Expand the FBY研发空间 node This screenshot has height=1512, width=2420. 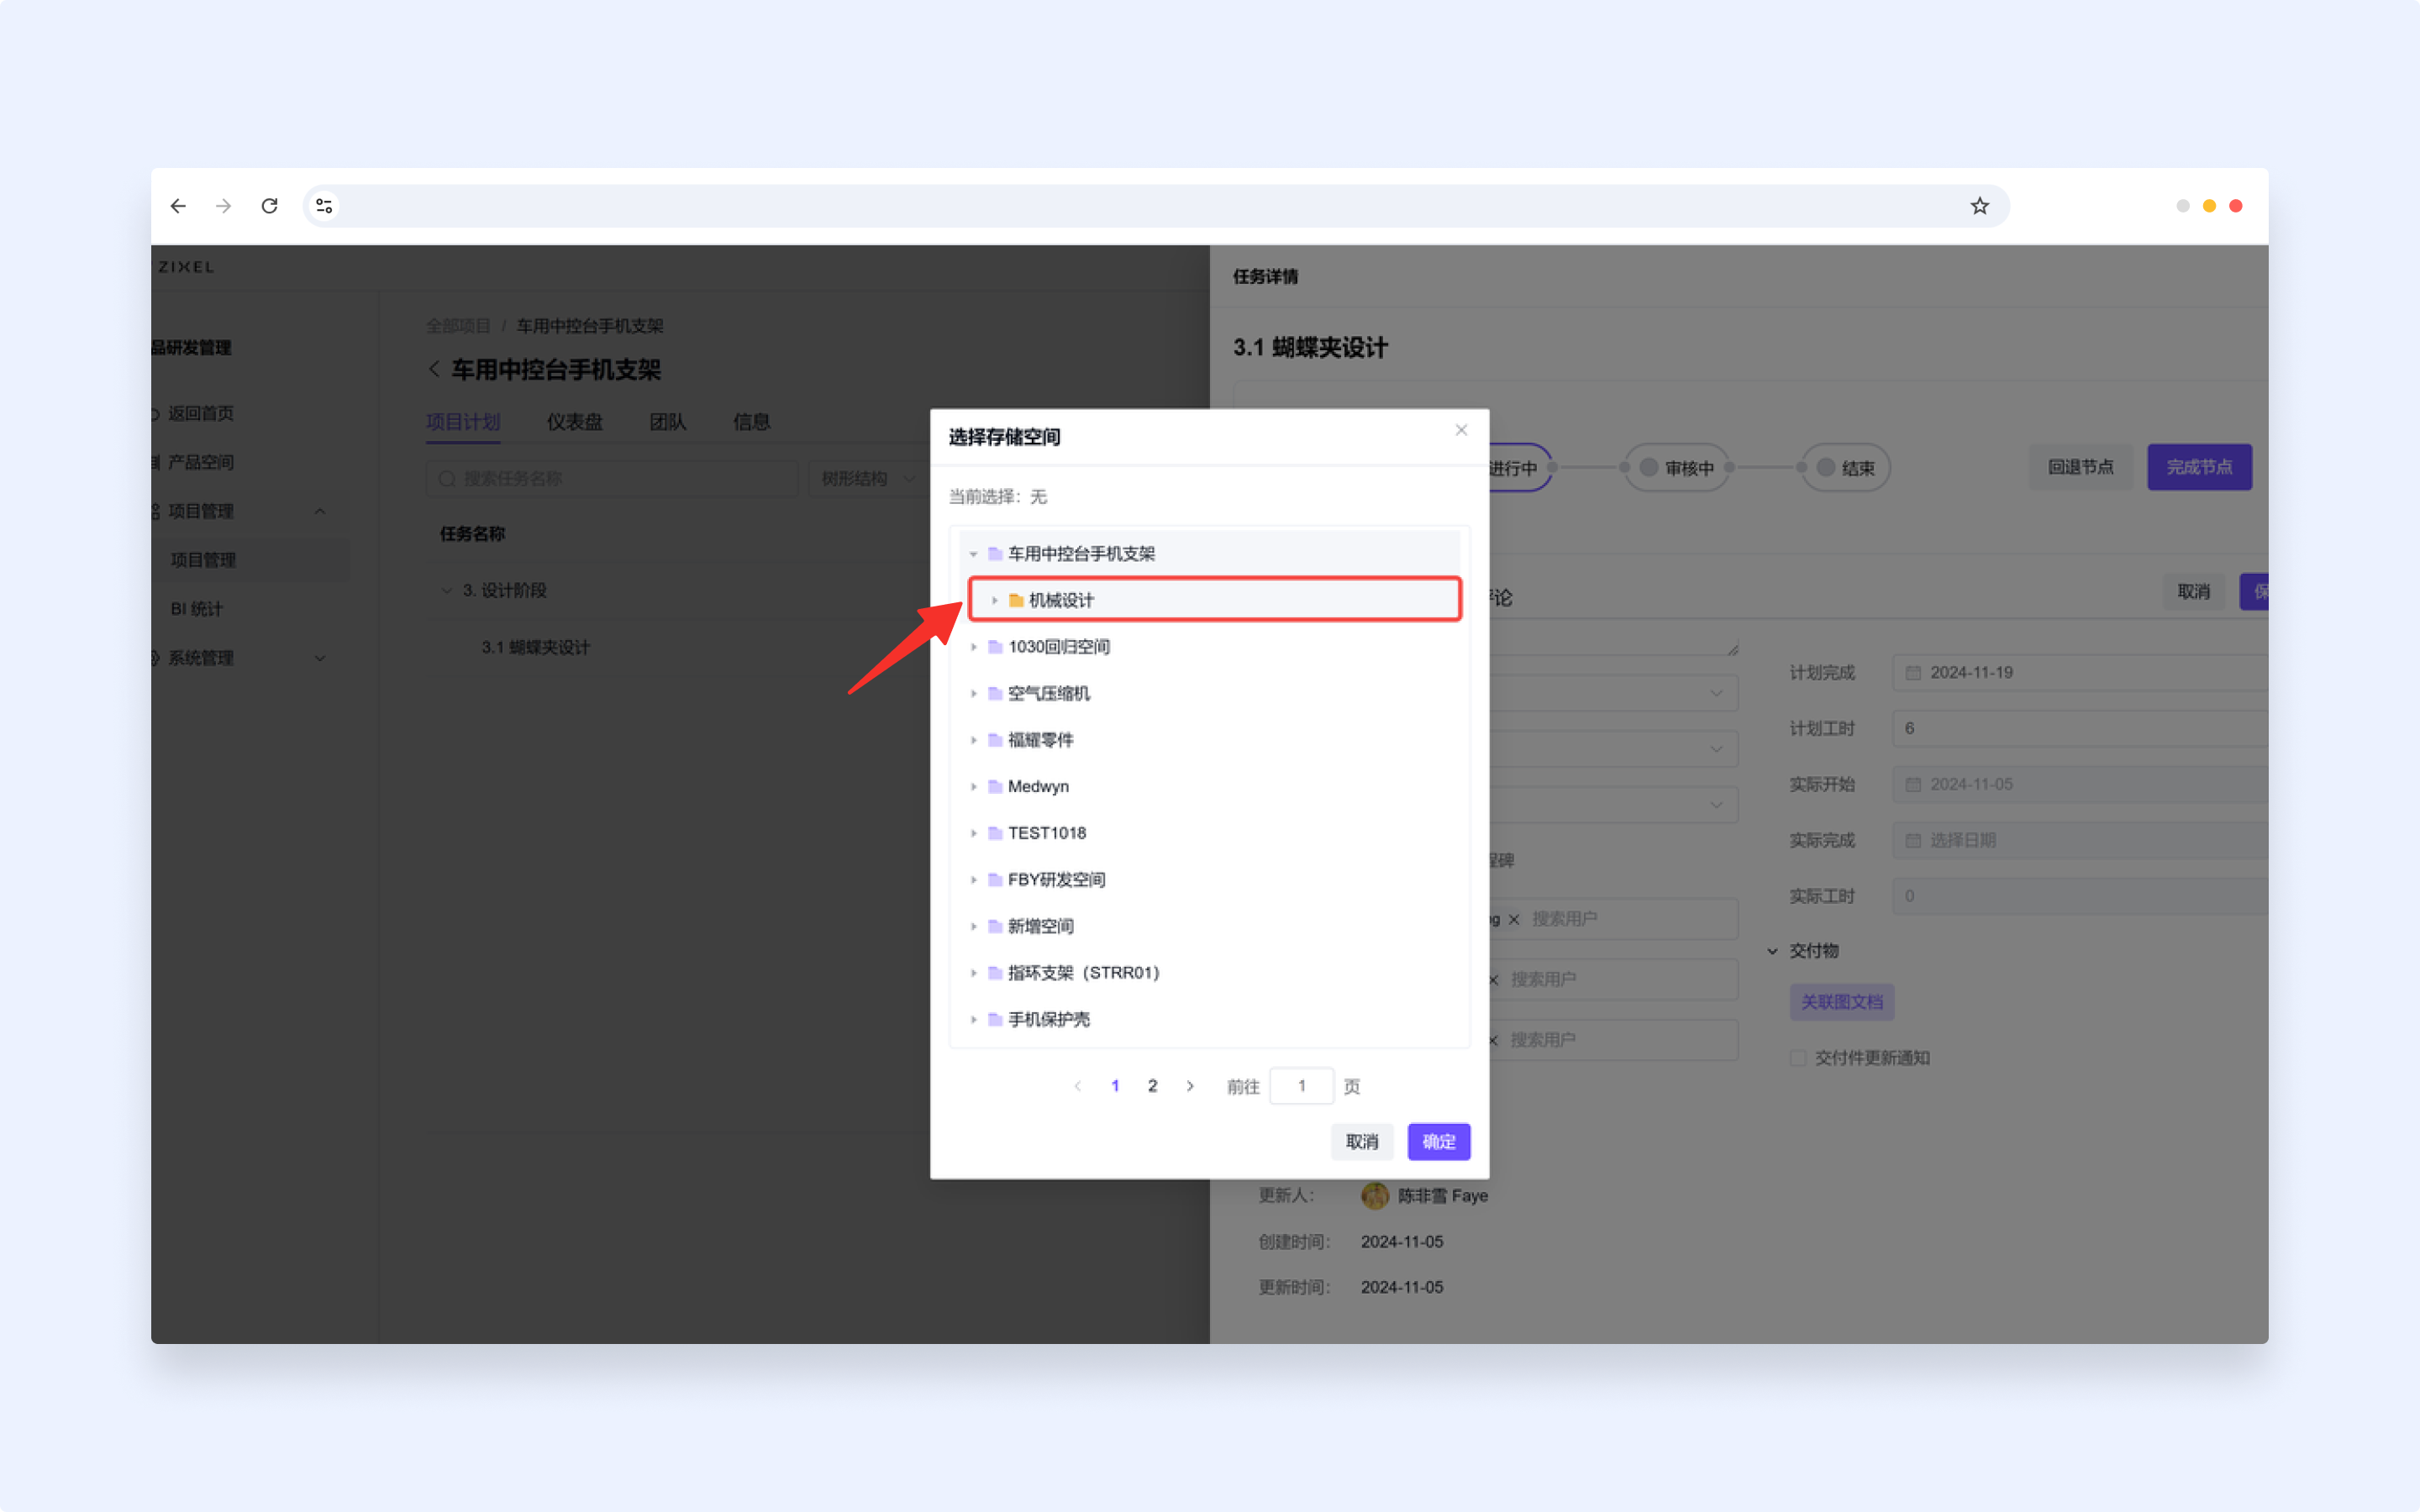(x=973, y=880)
